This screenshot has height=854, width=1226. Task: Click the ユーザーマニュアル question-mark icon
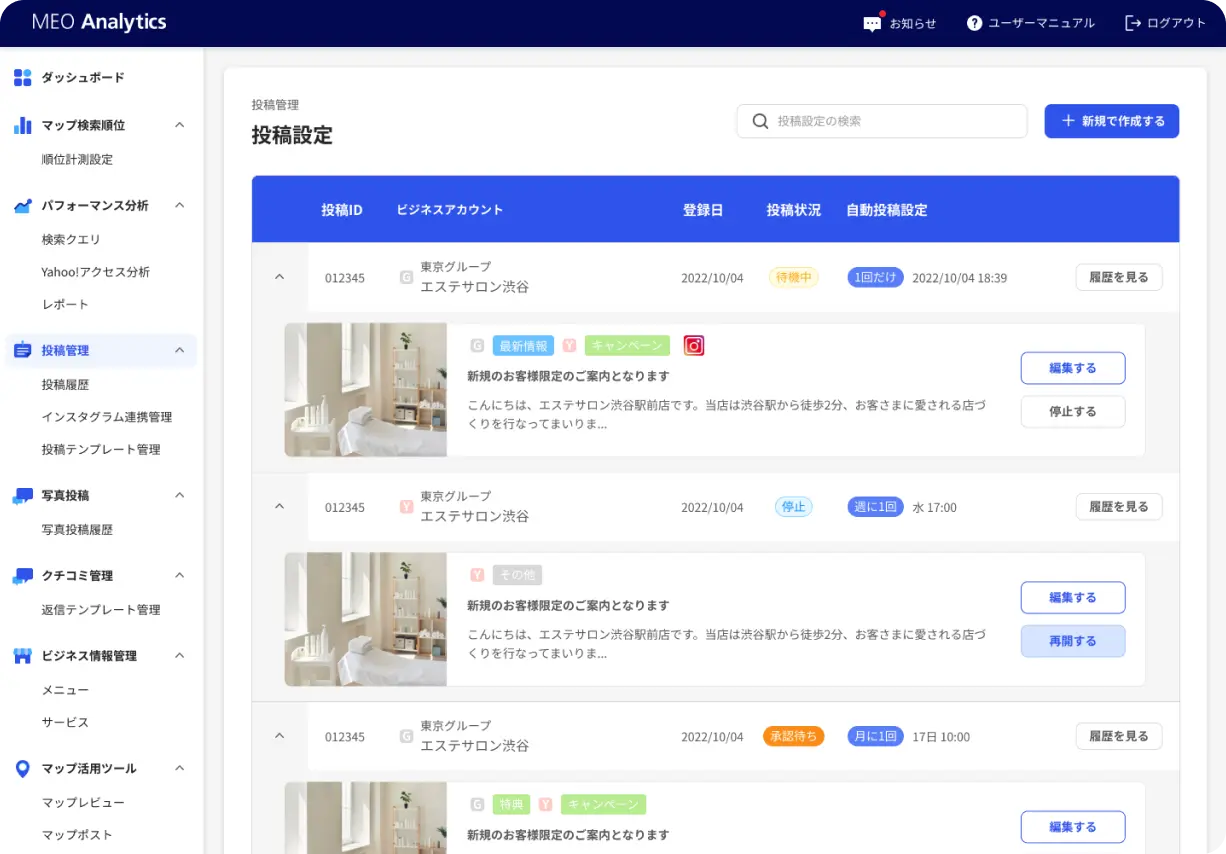(x=973, y=23)
